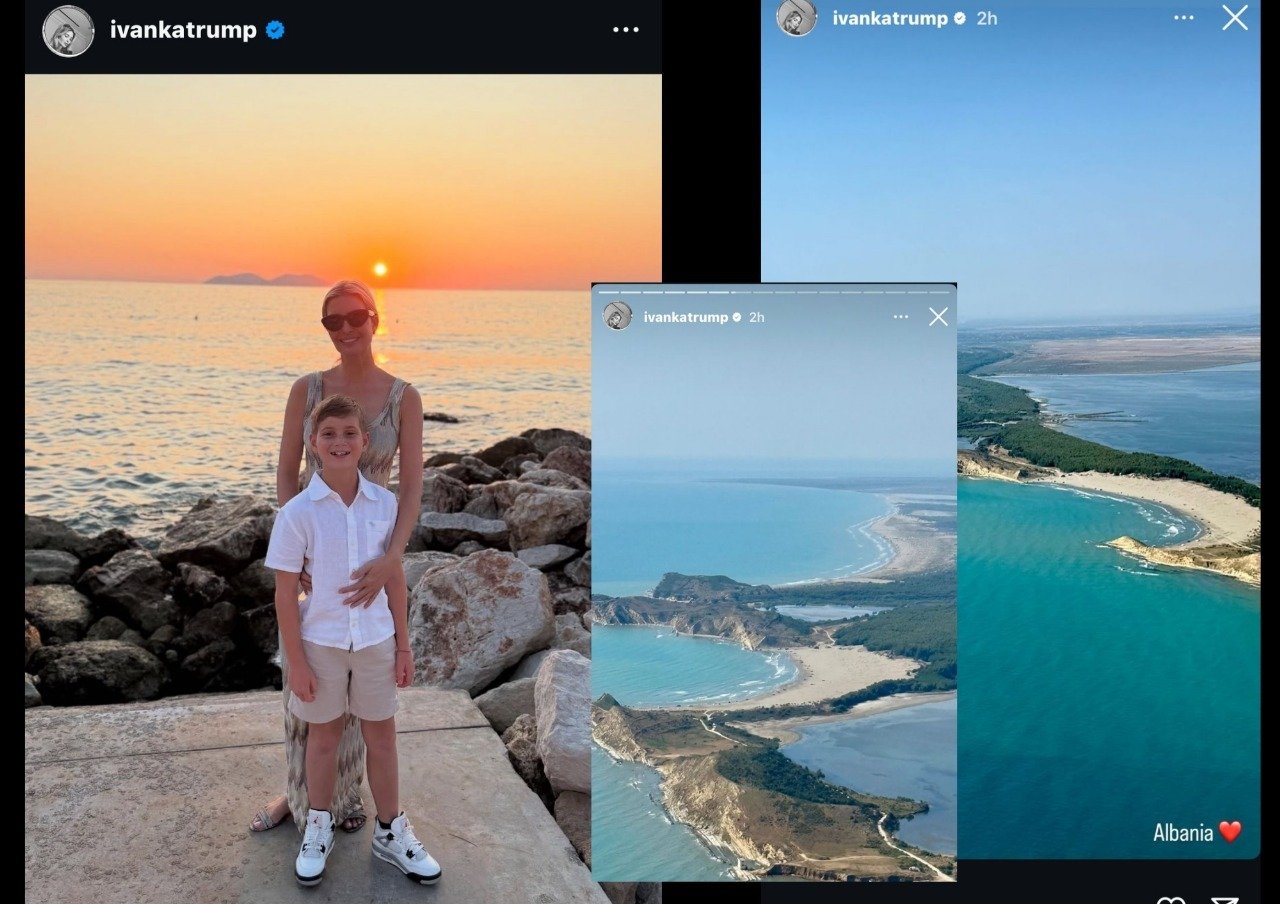
Task: Click the verified badge in the right story
Action: [960, 18]
